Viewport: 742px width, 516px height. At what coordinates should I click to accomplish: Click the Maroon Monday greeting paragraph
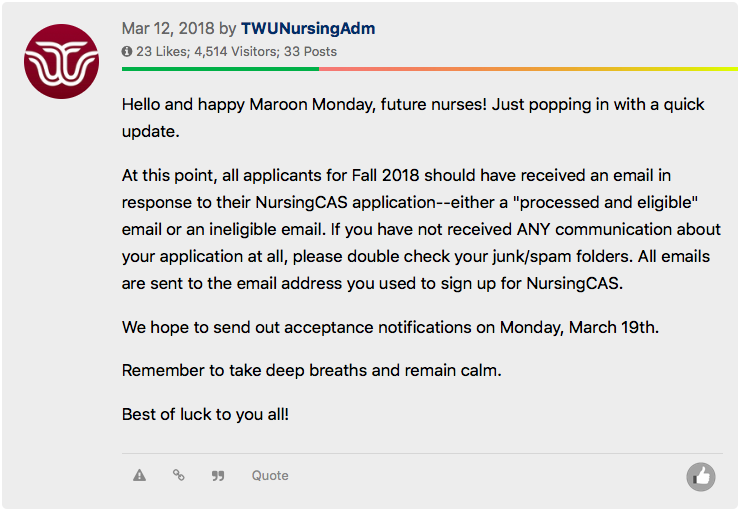[x=413, y=117]
